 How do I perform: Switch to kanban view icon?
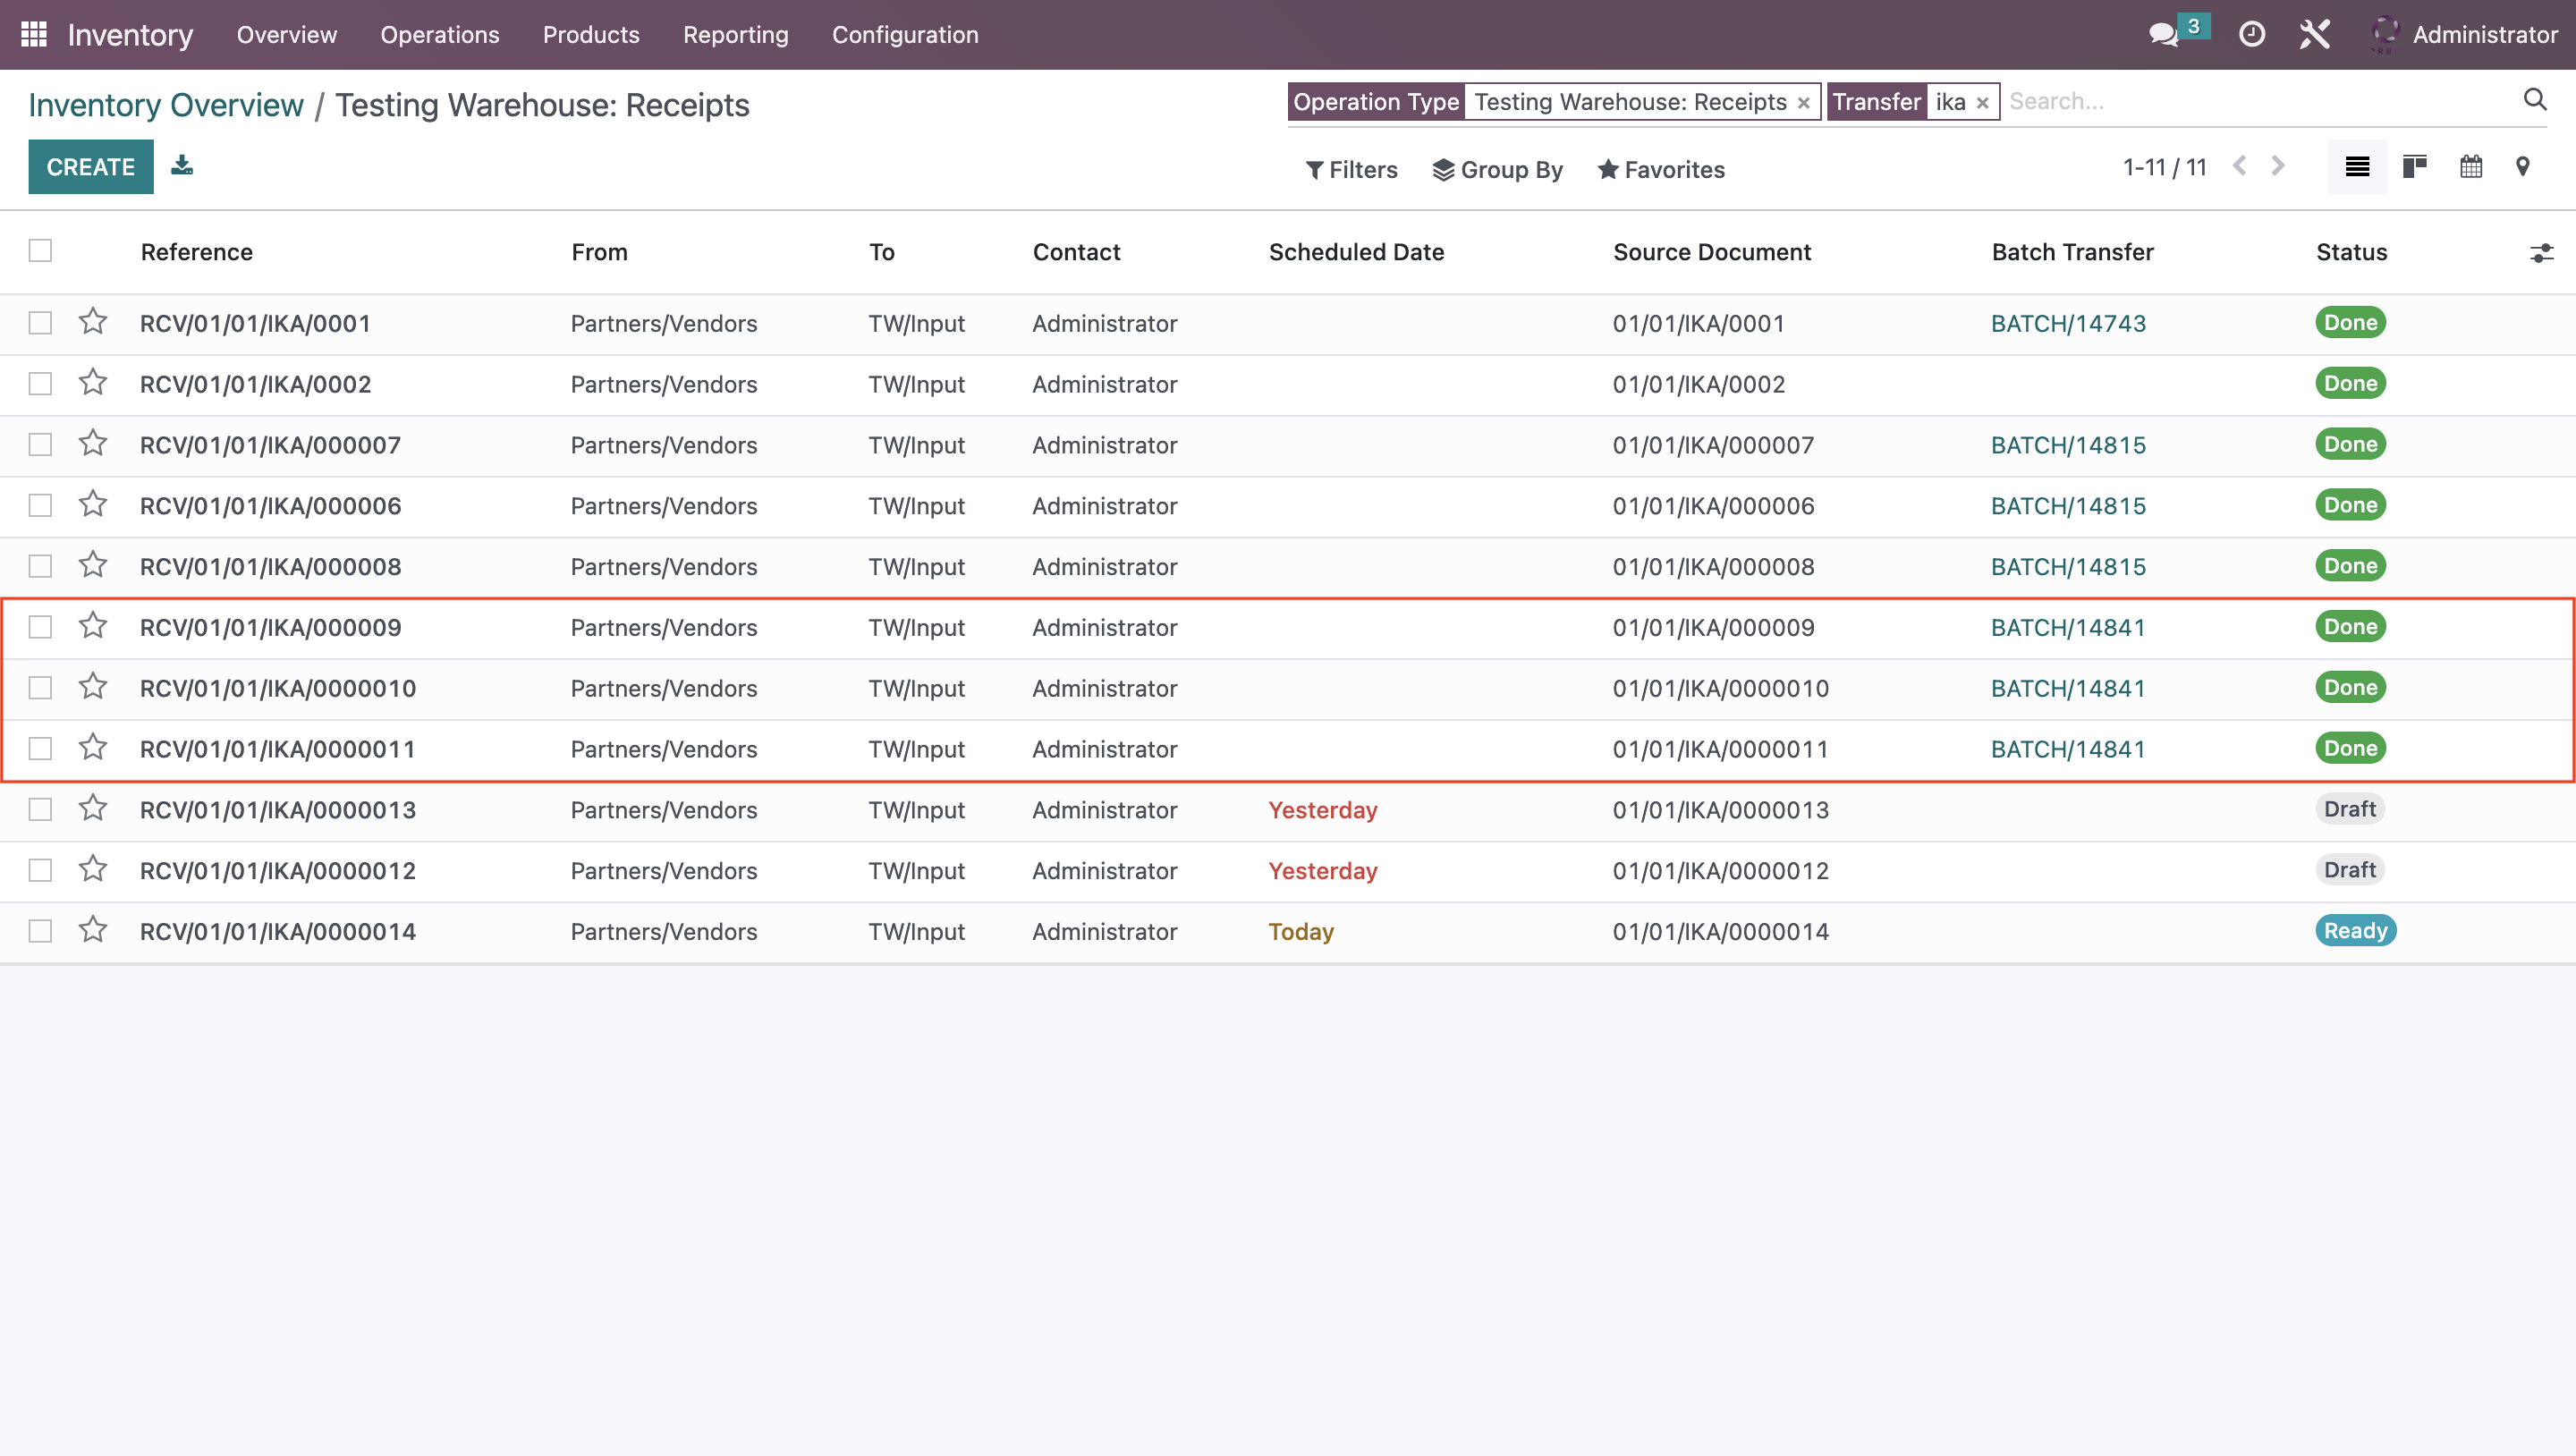click(2414, 167)
